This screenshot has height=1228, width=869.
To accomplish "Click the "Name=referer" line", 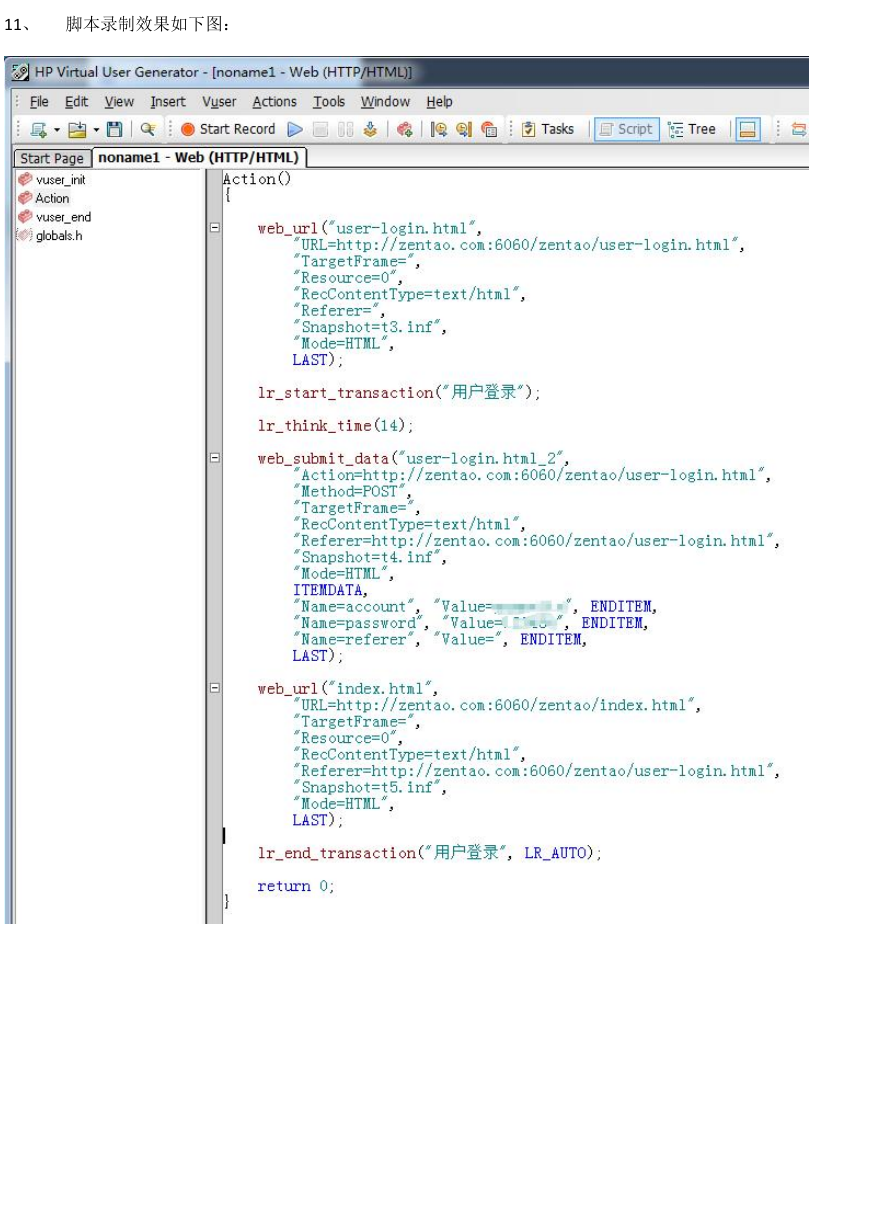I will pos(440,640).
